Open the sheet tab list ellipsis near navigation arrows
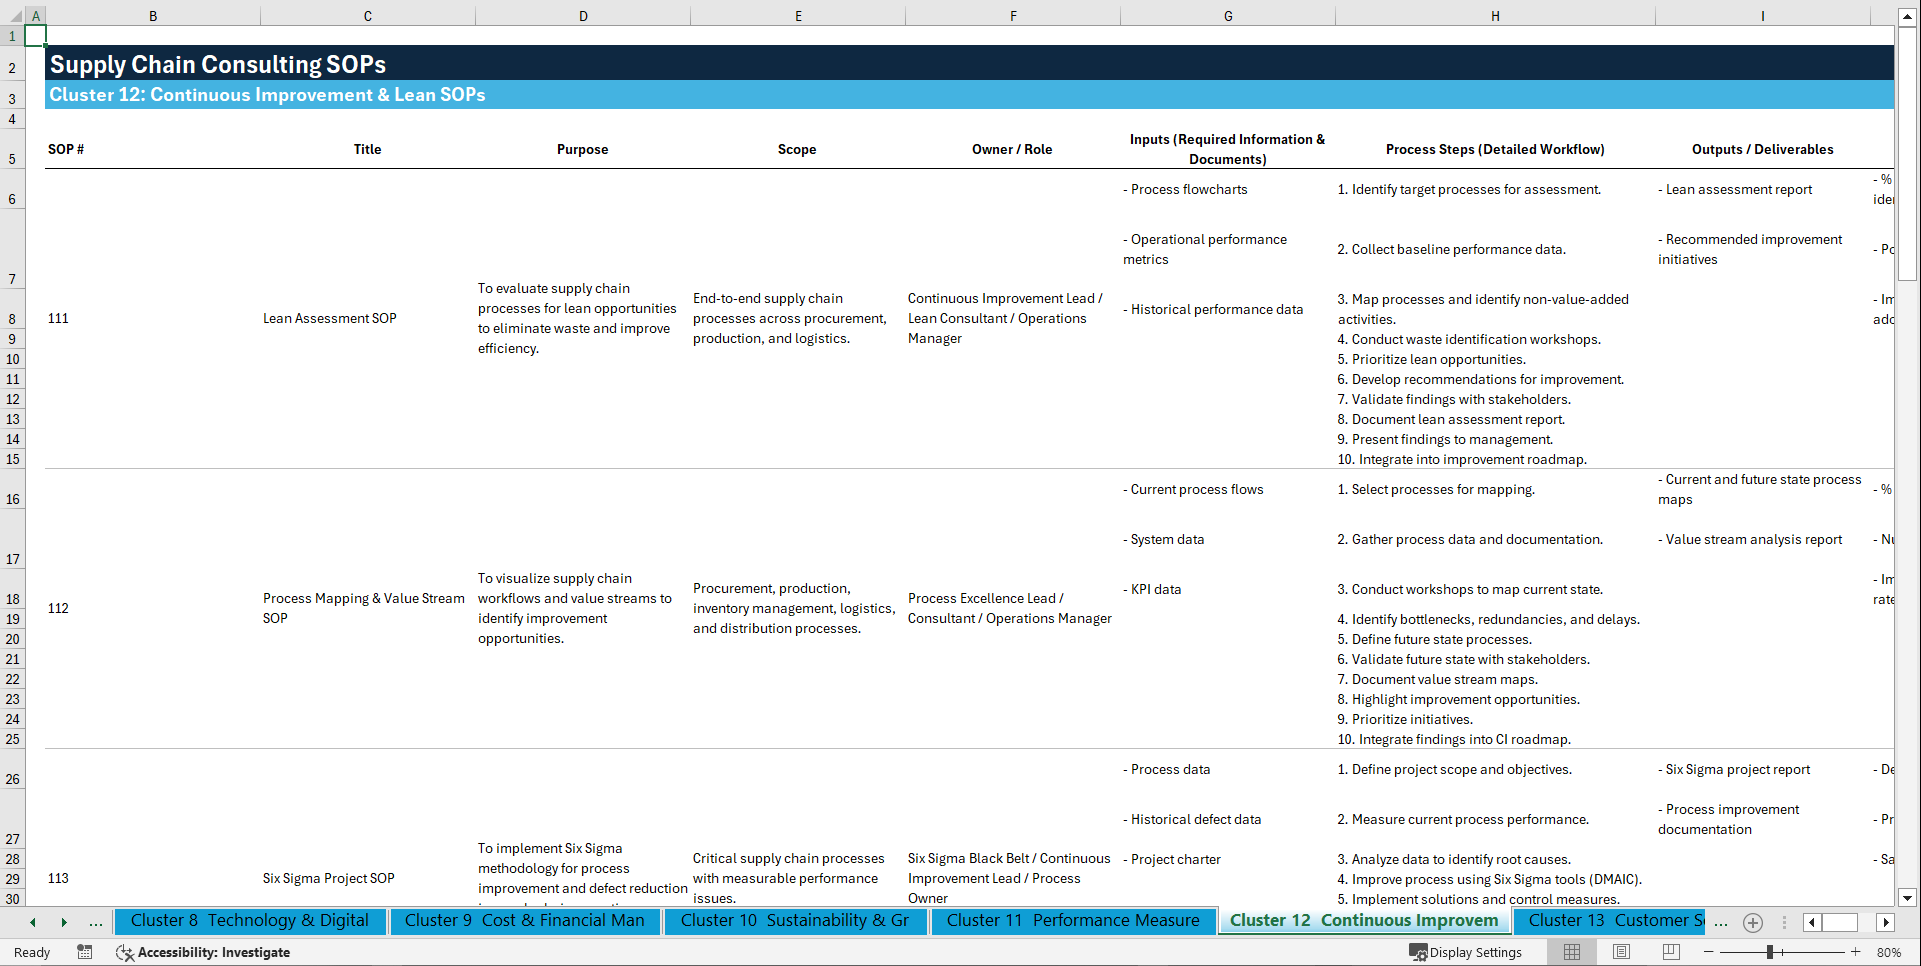Image resolution: width=1921 pixels, height=966 pixels. point(96,922)
